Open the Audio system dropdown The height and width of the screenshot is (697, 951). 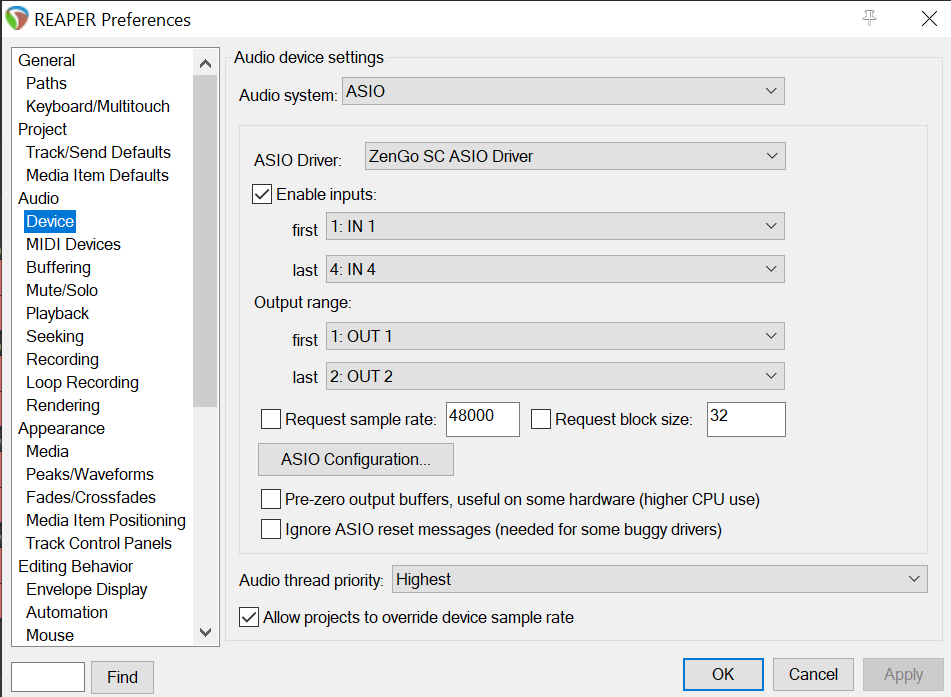pyautogui.click(x=563, y=91)
